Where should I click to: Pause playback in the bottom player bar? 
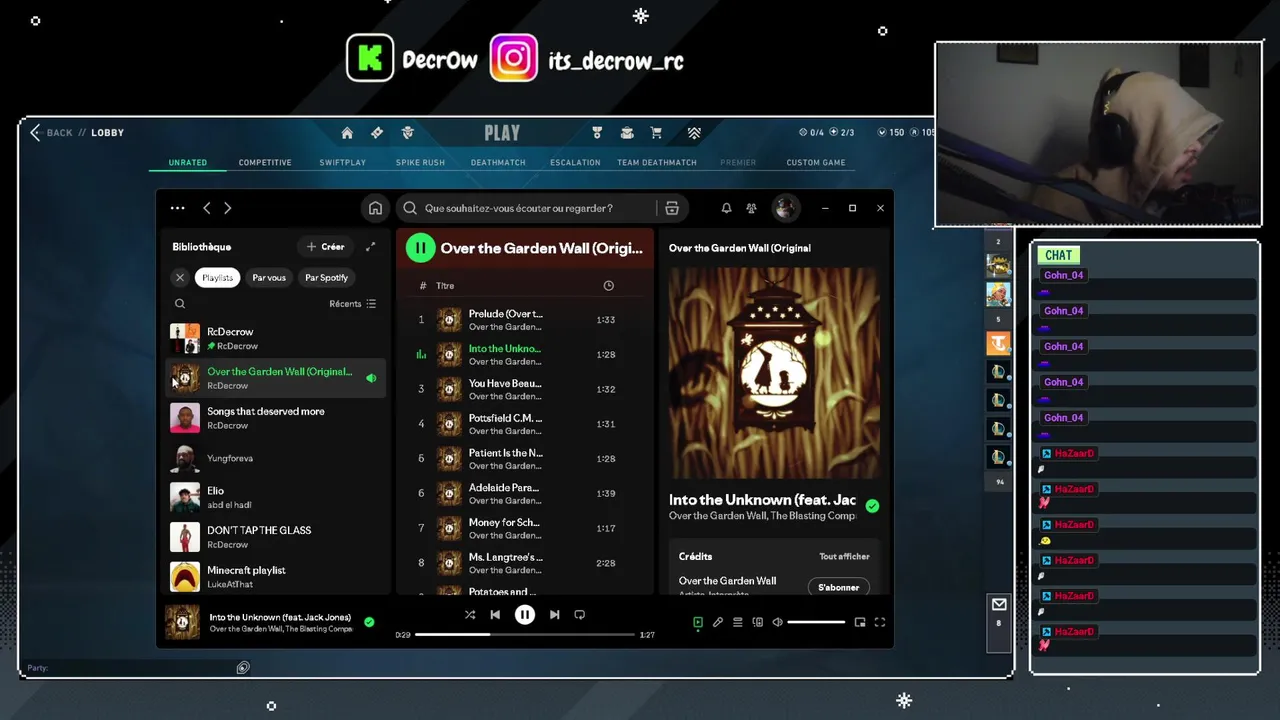(x=525, y=615)
